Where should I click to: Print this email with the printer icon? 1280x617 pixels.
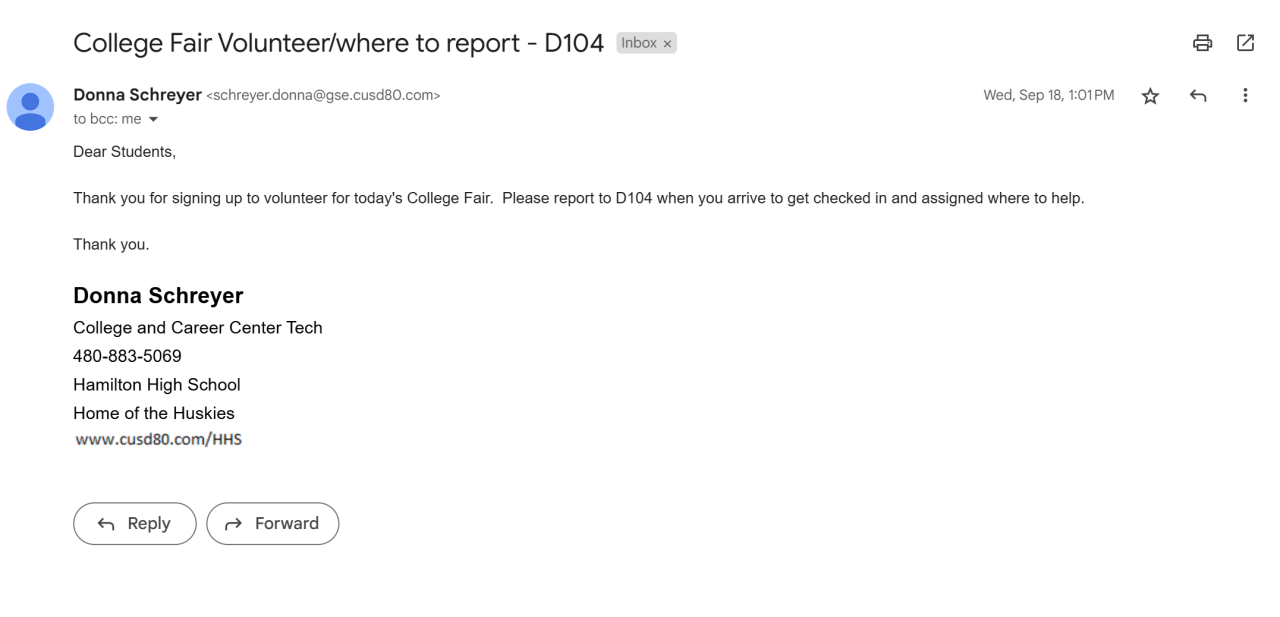pos(1203,43)
